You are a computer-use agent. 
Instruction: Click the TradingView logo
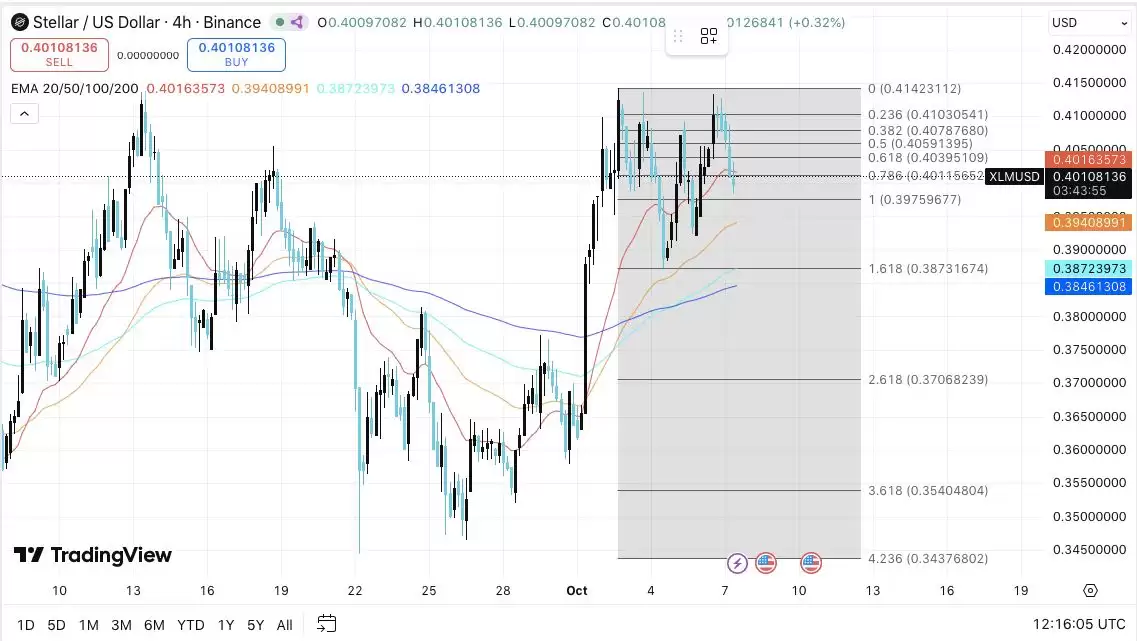(93, 555)
